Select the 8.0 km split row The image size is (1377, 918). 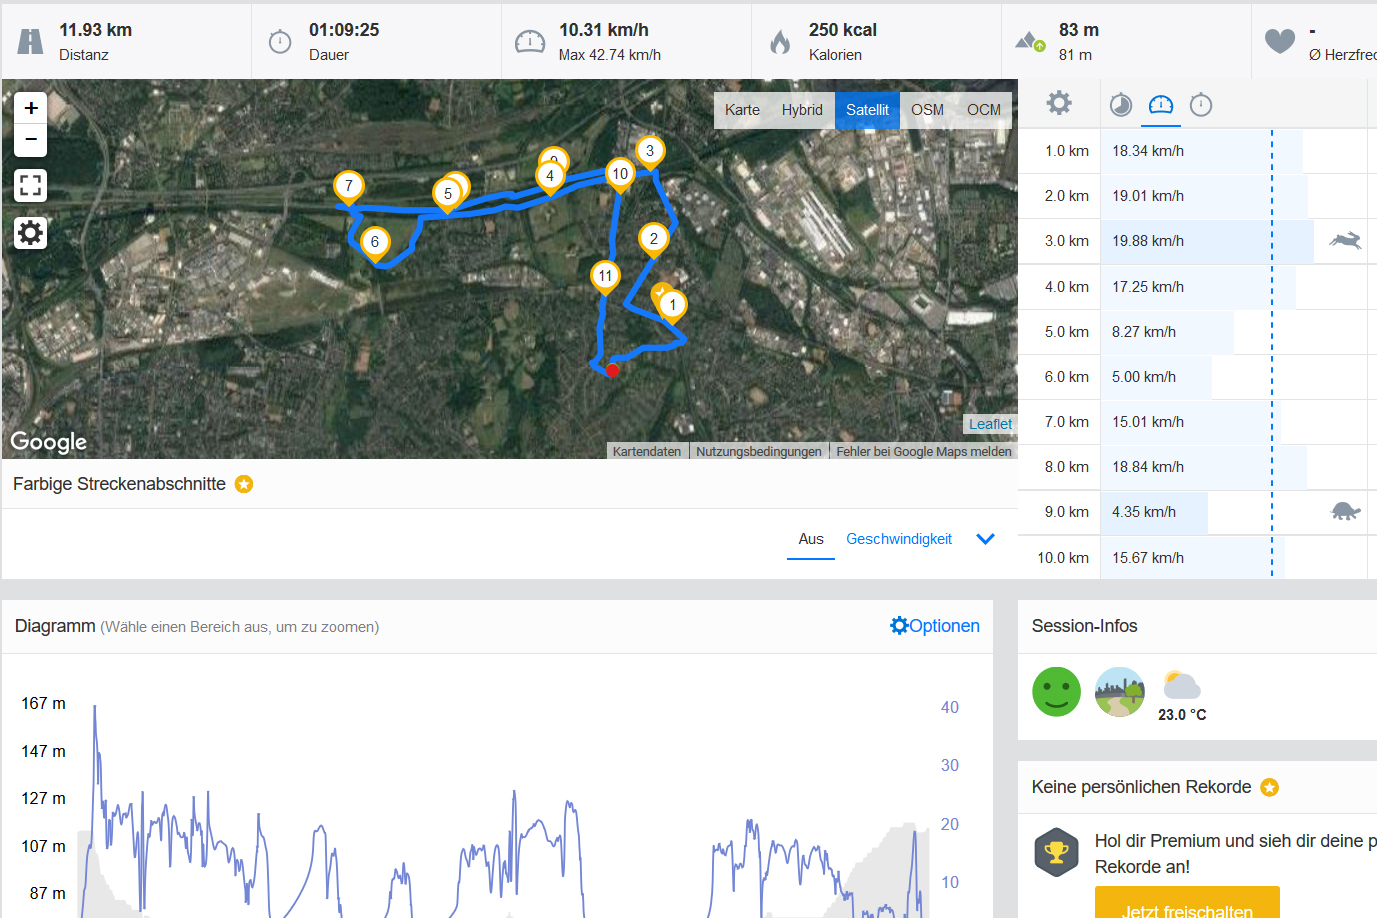(x=1197, y=467)
